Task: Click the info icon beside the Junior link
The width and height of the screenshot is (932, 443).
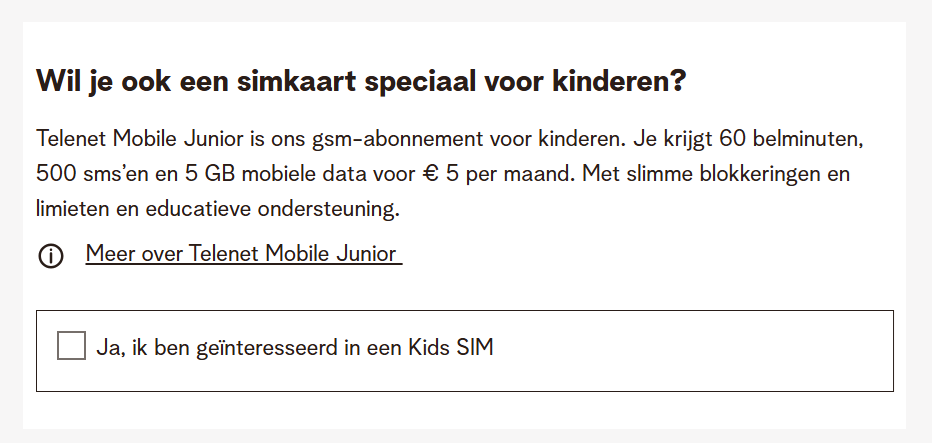Action: [50, 256]
